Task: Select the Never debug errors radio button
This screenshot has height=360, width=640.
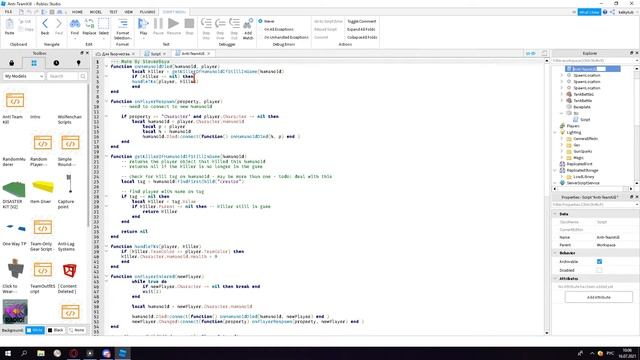Action: (x=260, y=21)
